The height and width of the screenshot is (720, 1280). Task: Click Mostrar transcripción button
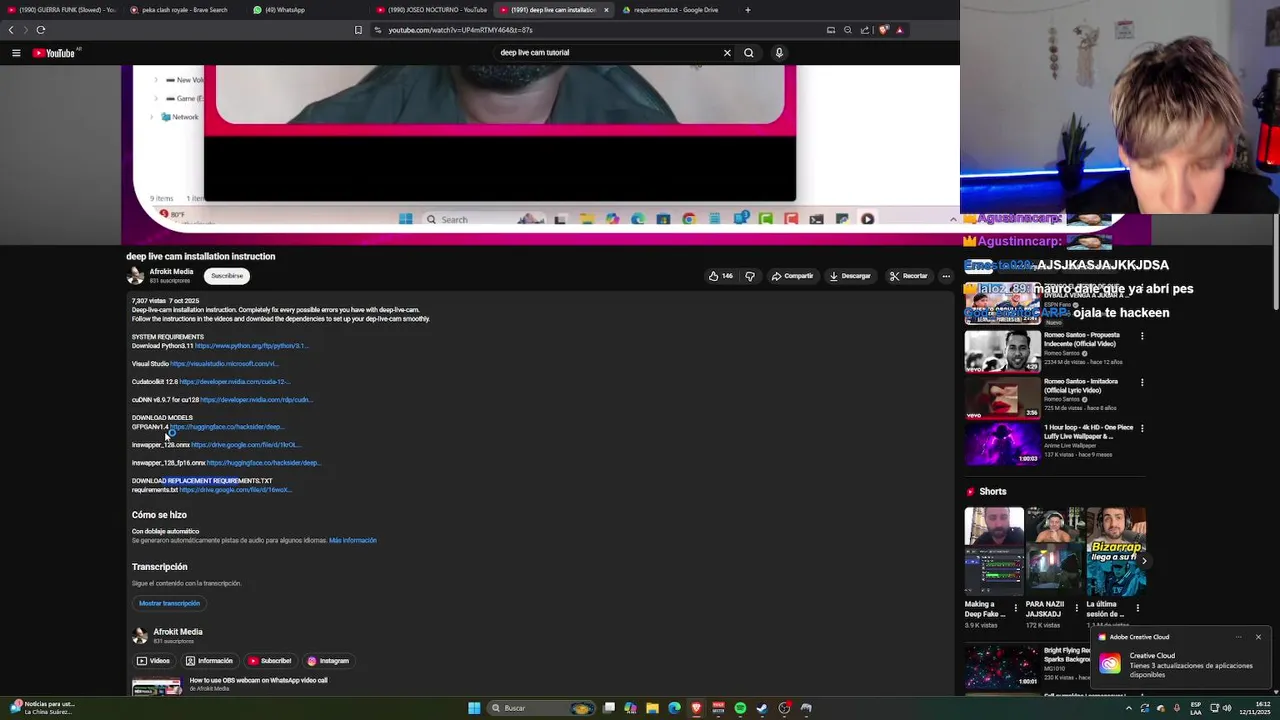click(169, 603)
